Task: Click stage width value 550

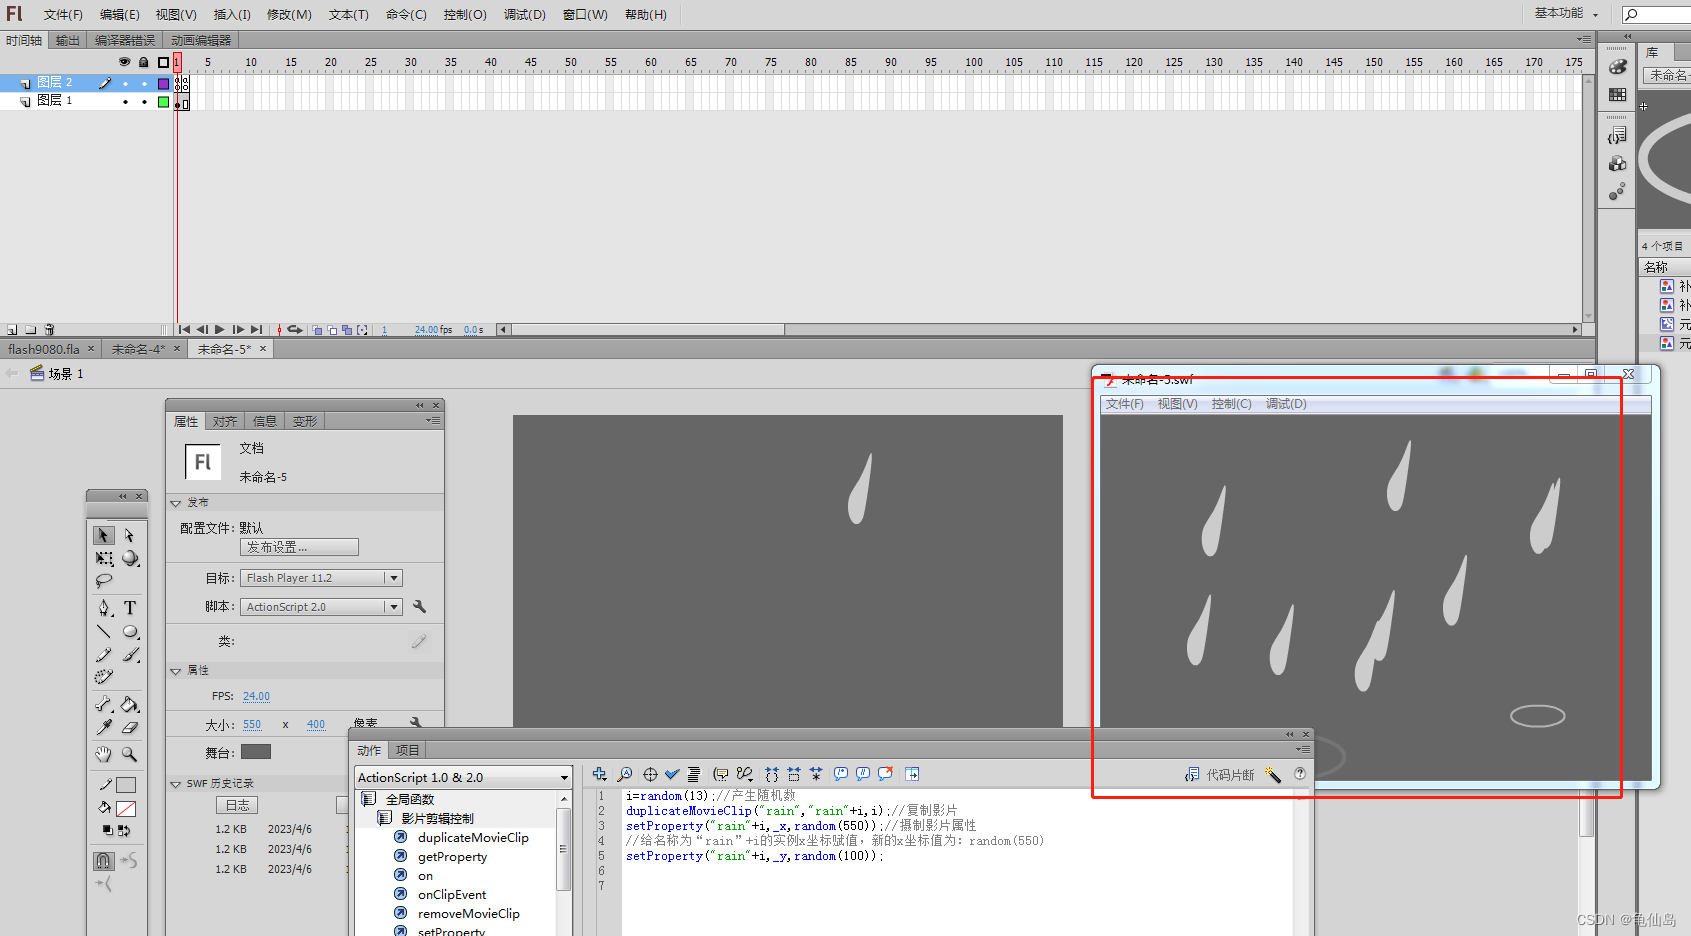Action: tap(252, 725)
